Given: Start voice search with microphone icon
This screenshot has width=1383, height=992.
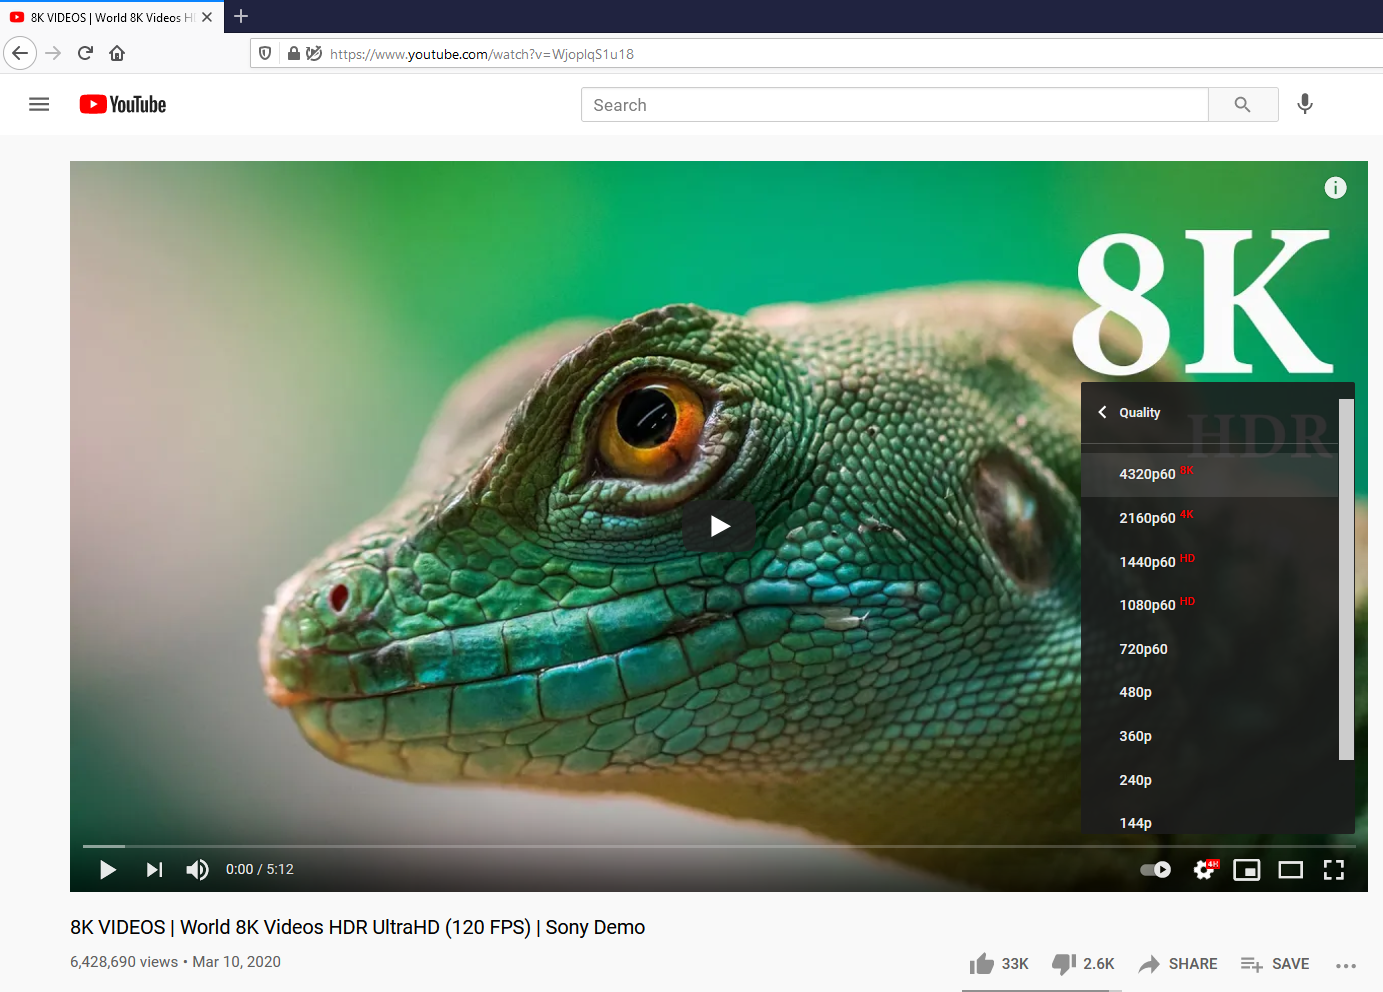Looking at the screenshot, I should (1305, 104).
